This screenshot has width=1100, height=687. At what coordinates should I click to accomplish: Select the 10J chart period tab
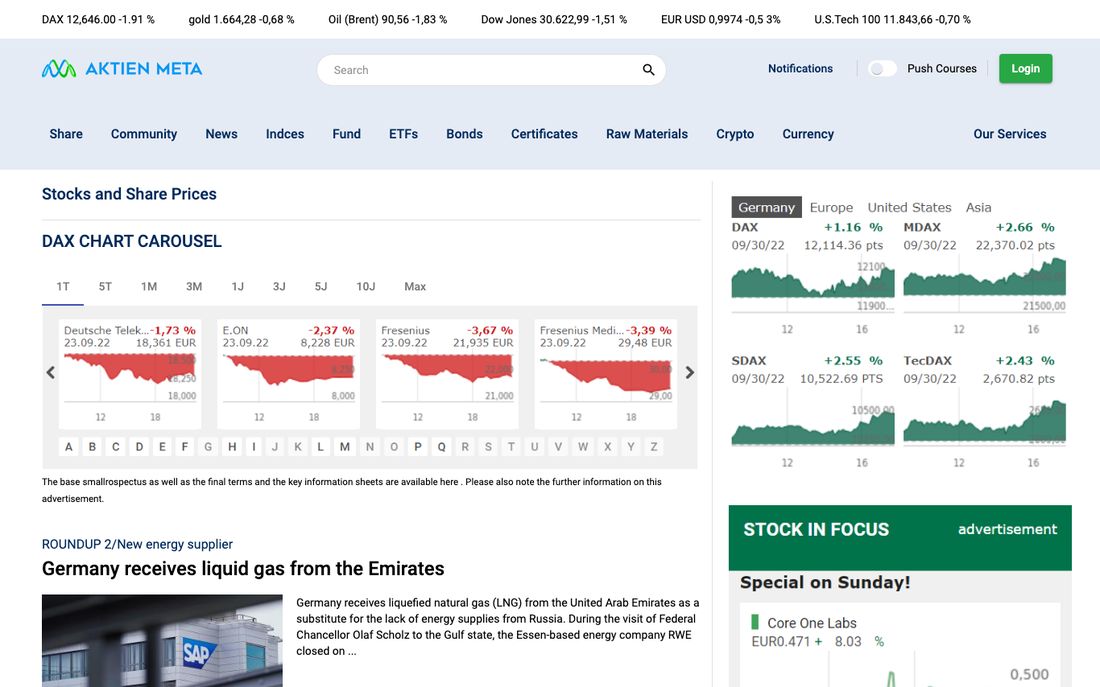click(x=365, y=286)
